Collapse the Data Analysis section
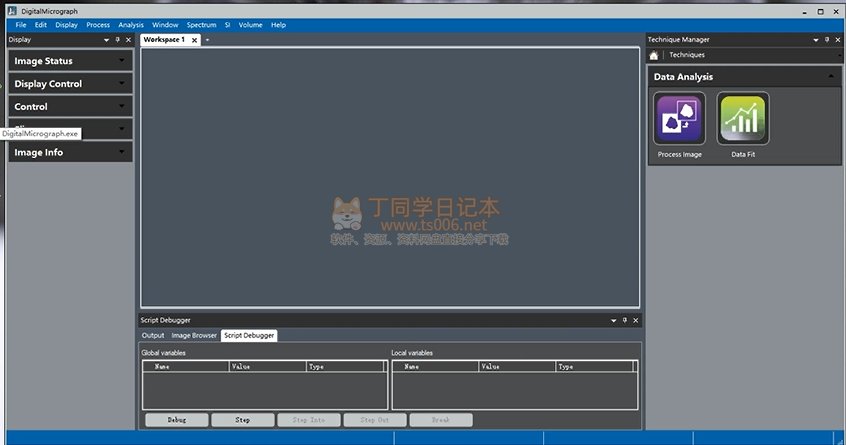 coord(831,77)
